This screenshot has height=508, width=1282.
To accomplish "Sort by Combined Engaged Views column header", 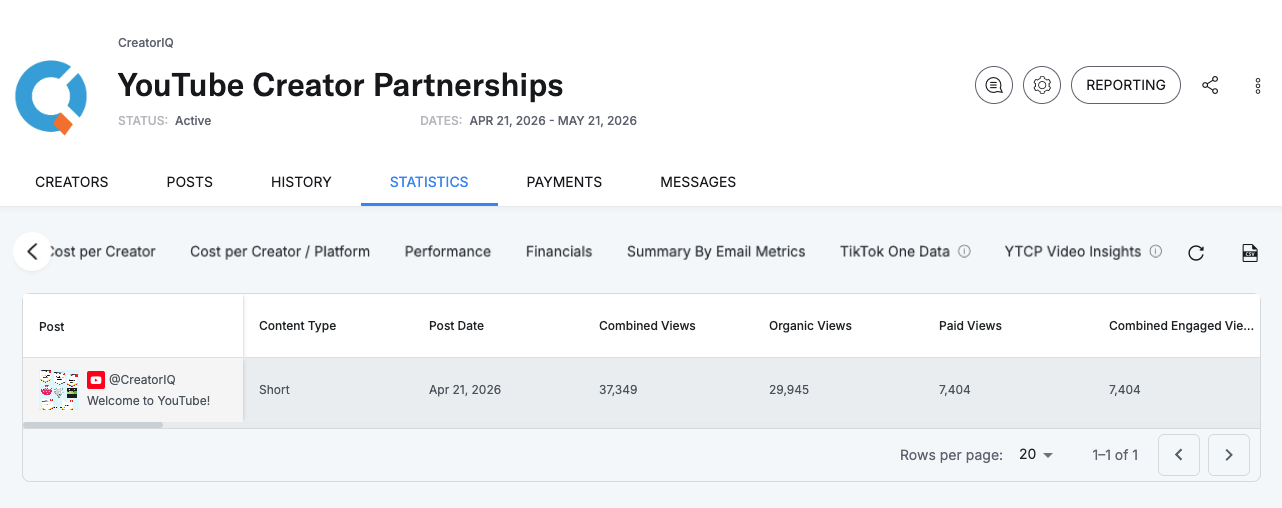I will 1180,326.
